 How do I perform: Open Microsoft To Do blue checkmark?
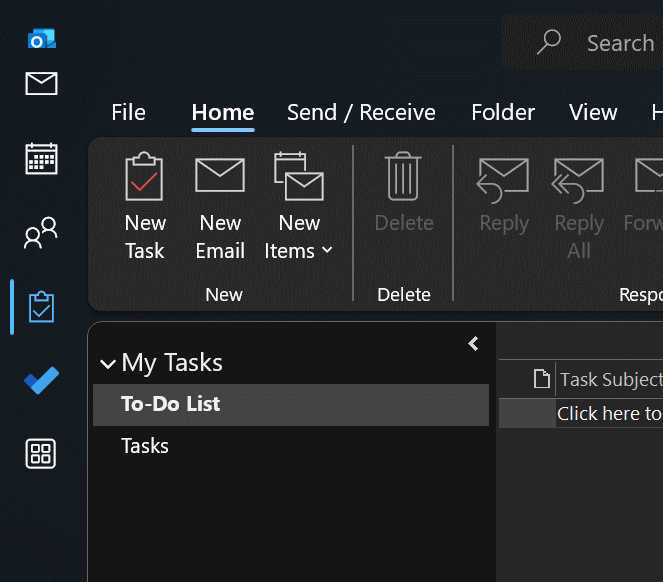[x=41, y=380]
